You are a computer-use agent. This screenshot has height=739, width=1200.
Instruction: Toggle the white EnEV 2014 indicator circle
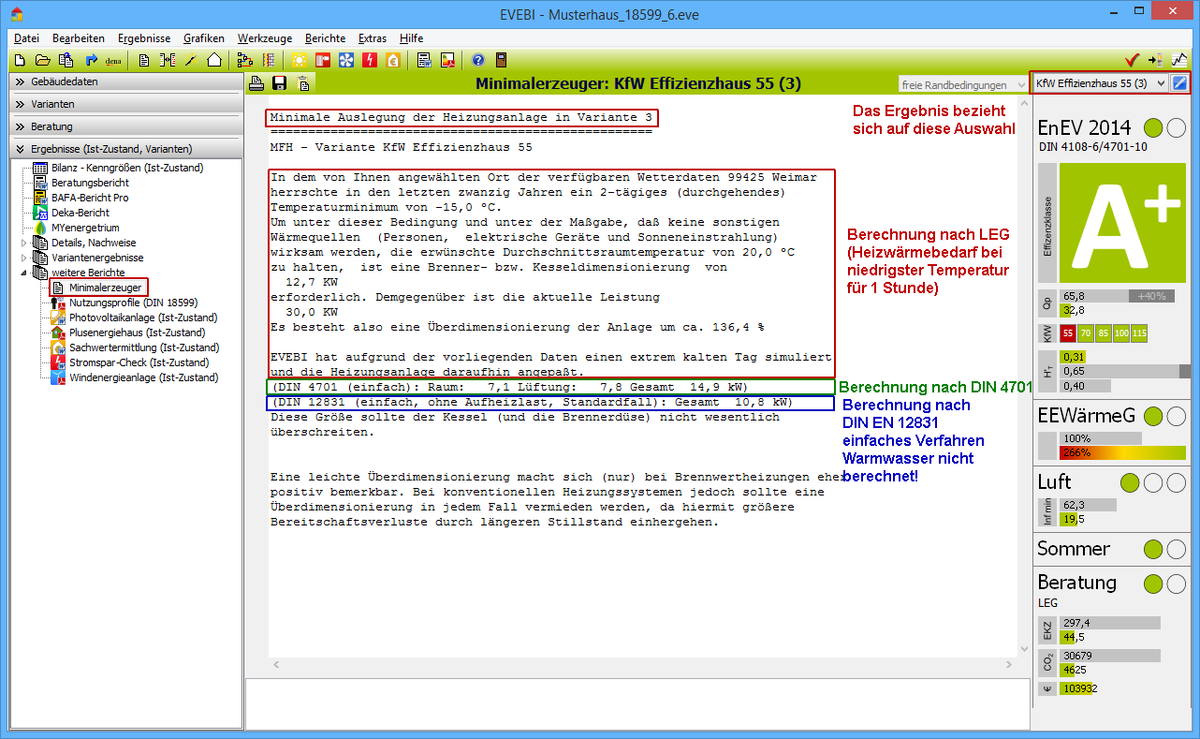(x=1176, y=128)
